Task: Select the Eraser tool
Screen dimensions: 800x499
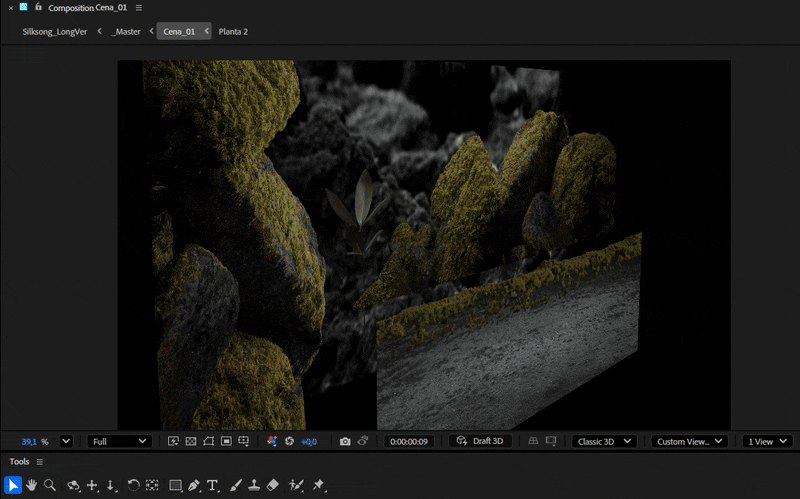Action: (x=273, y=485)
